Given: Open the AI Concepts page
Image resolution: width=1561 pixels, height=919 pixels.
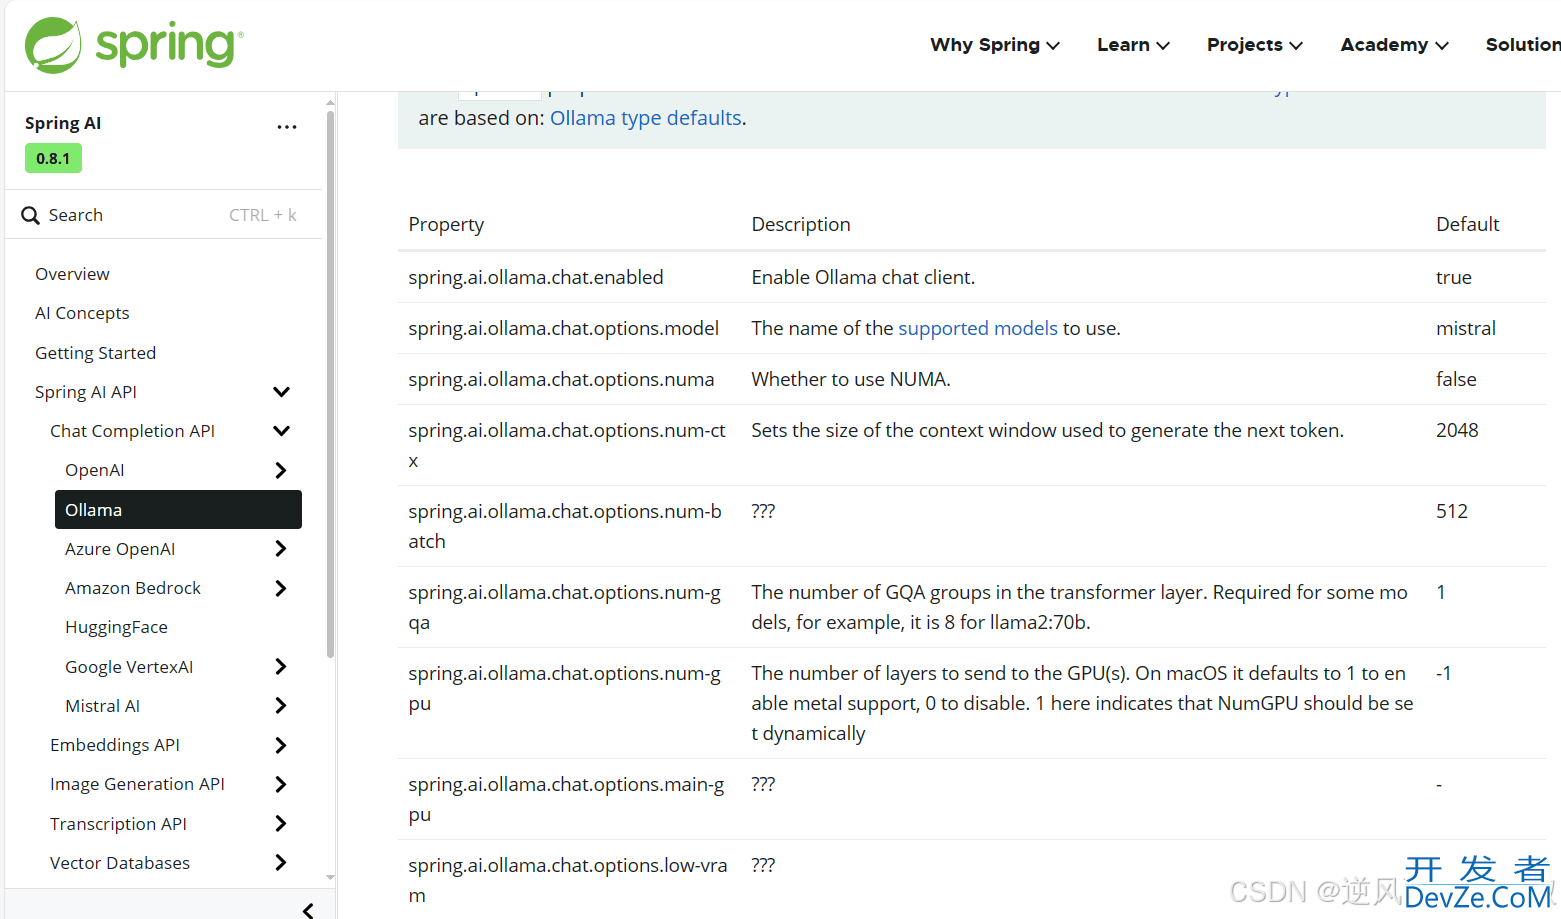Looking at the screenshot, I should (82, 313).
